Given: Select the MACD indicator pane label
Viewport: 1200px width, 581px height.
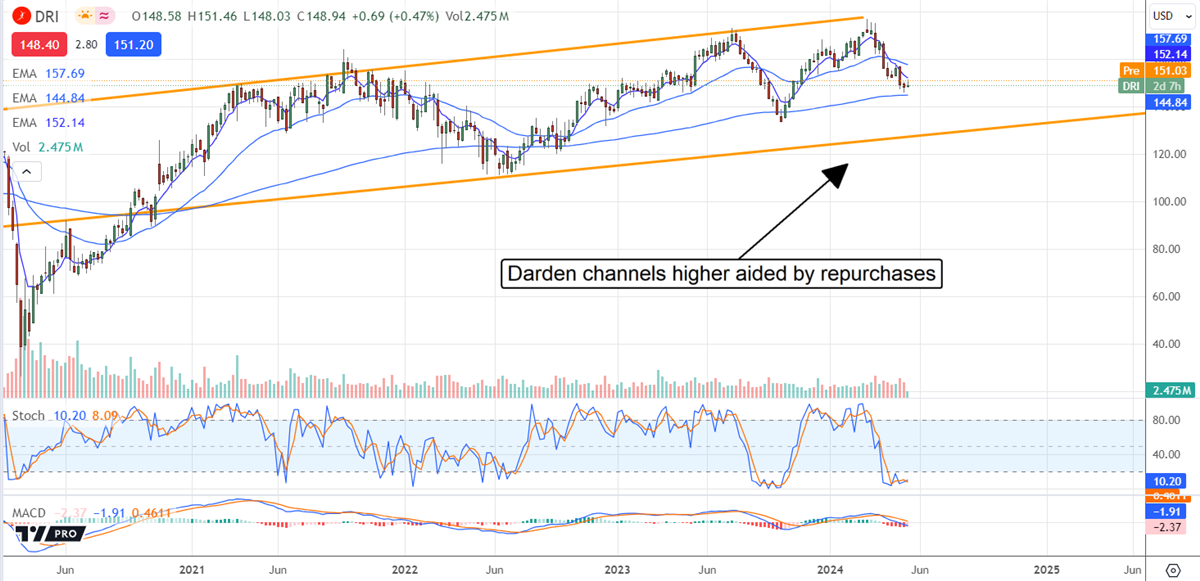Looking at the screenshot, I should [x=29, y=514].
